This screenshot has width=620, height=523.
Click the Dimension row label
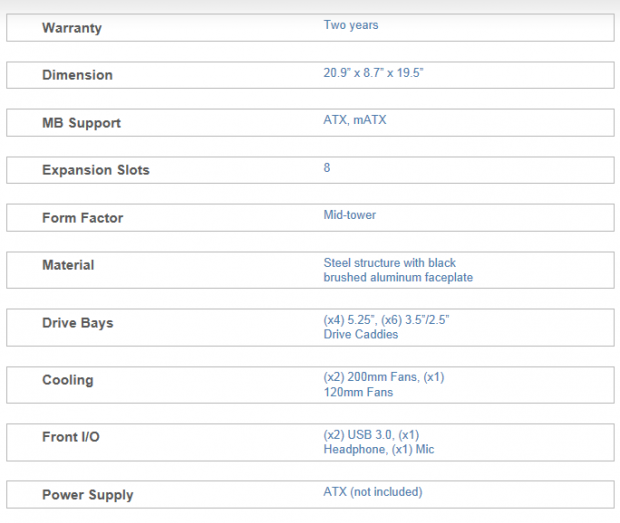(x=77, y=75)
